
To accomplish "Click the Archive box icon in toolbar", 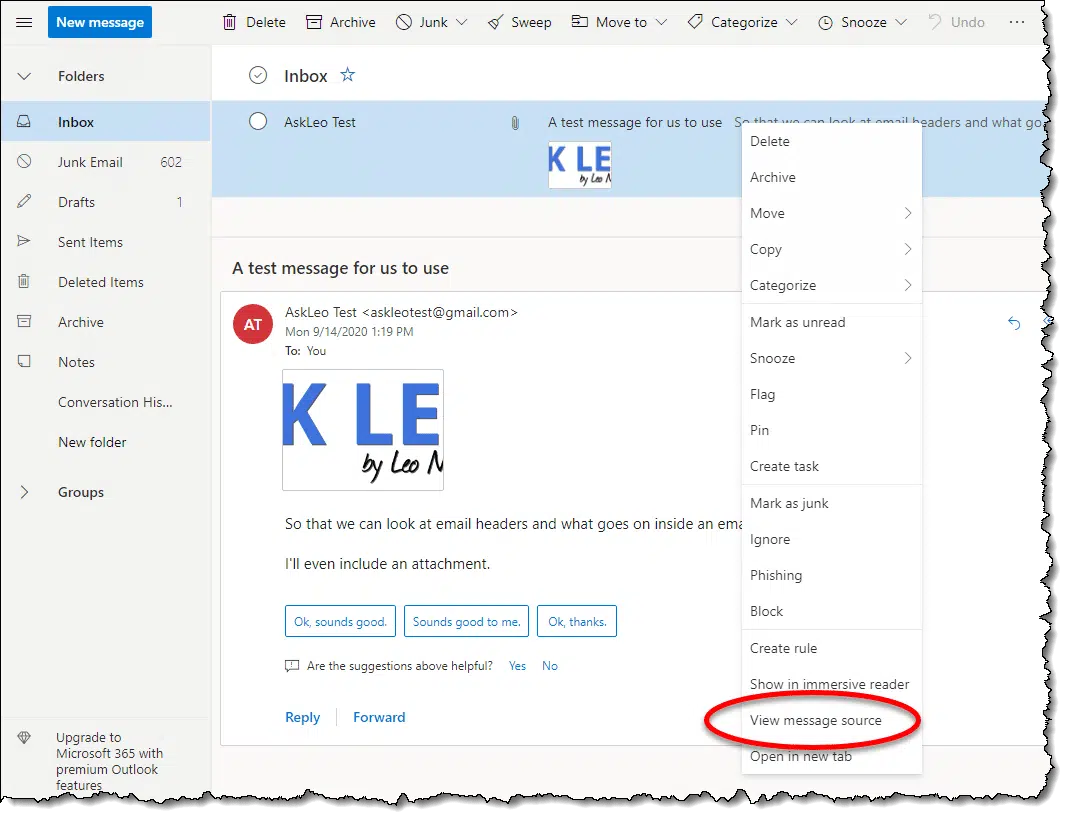I will click(314, 23).
